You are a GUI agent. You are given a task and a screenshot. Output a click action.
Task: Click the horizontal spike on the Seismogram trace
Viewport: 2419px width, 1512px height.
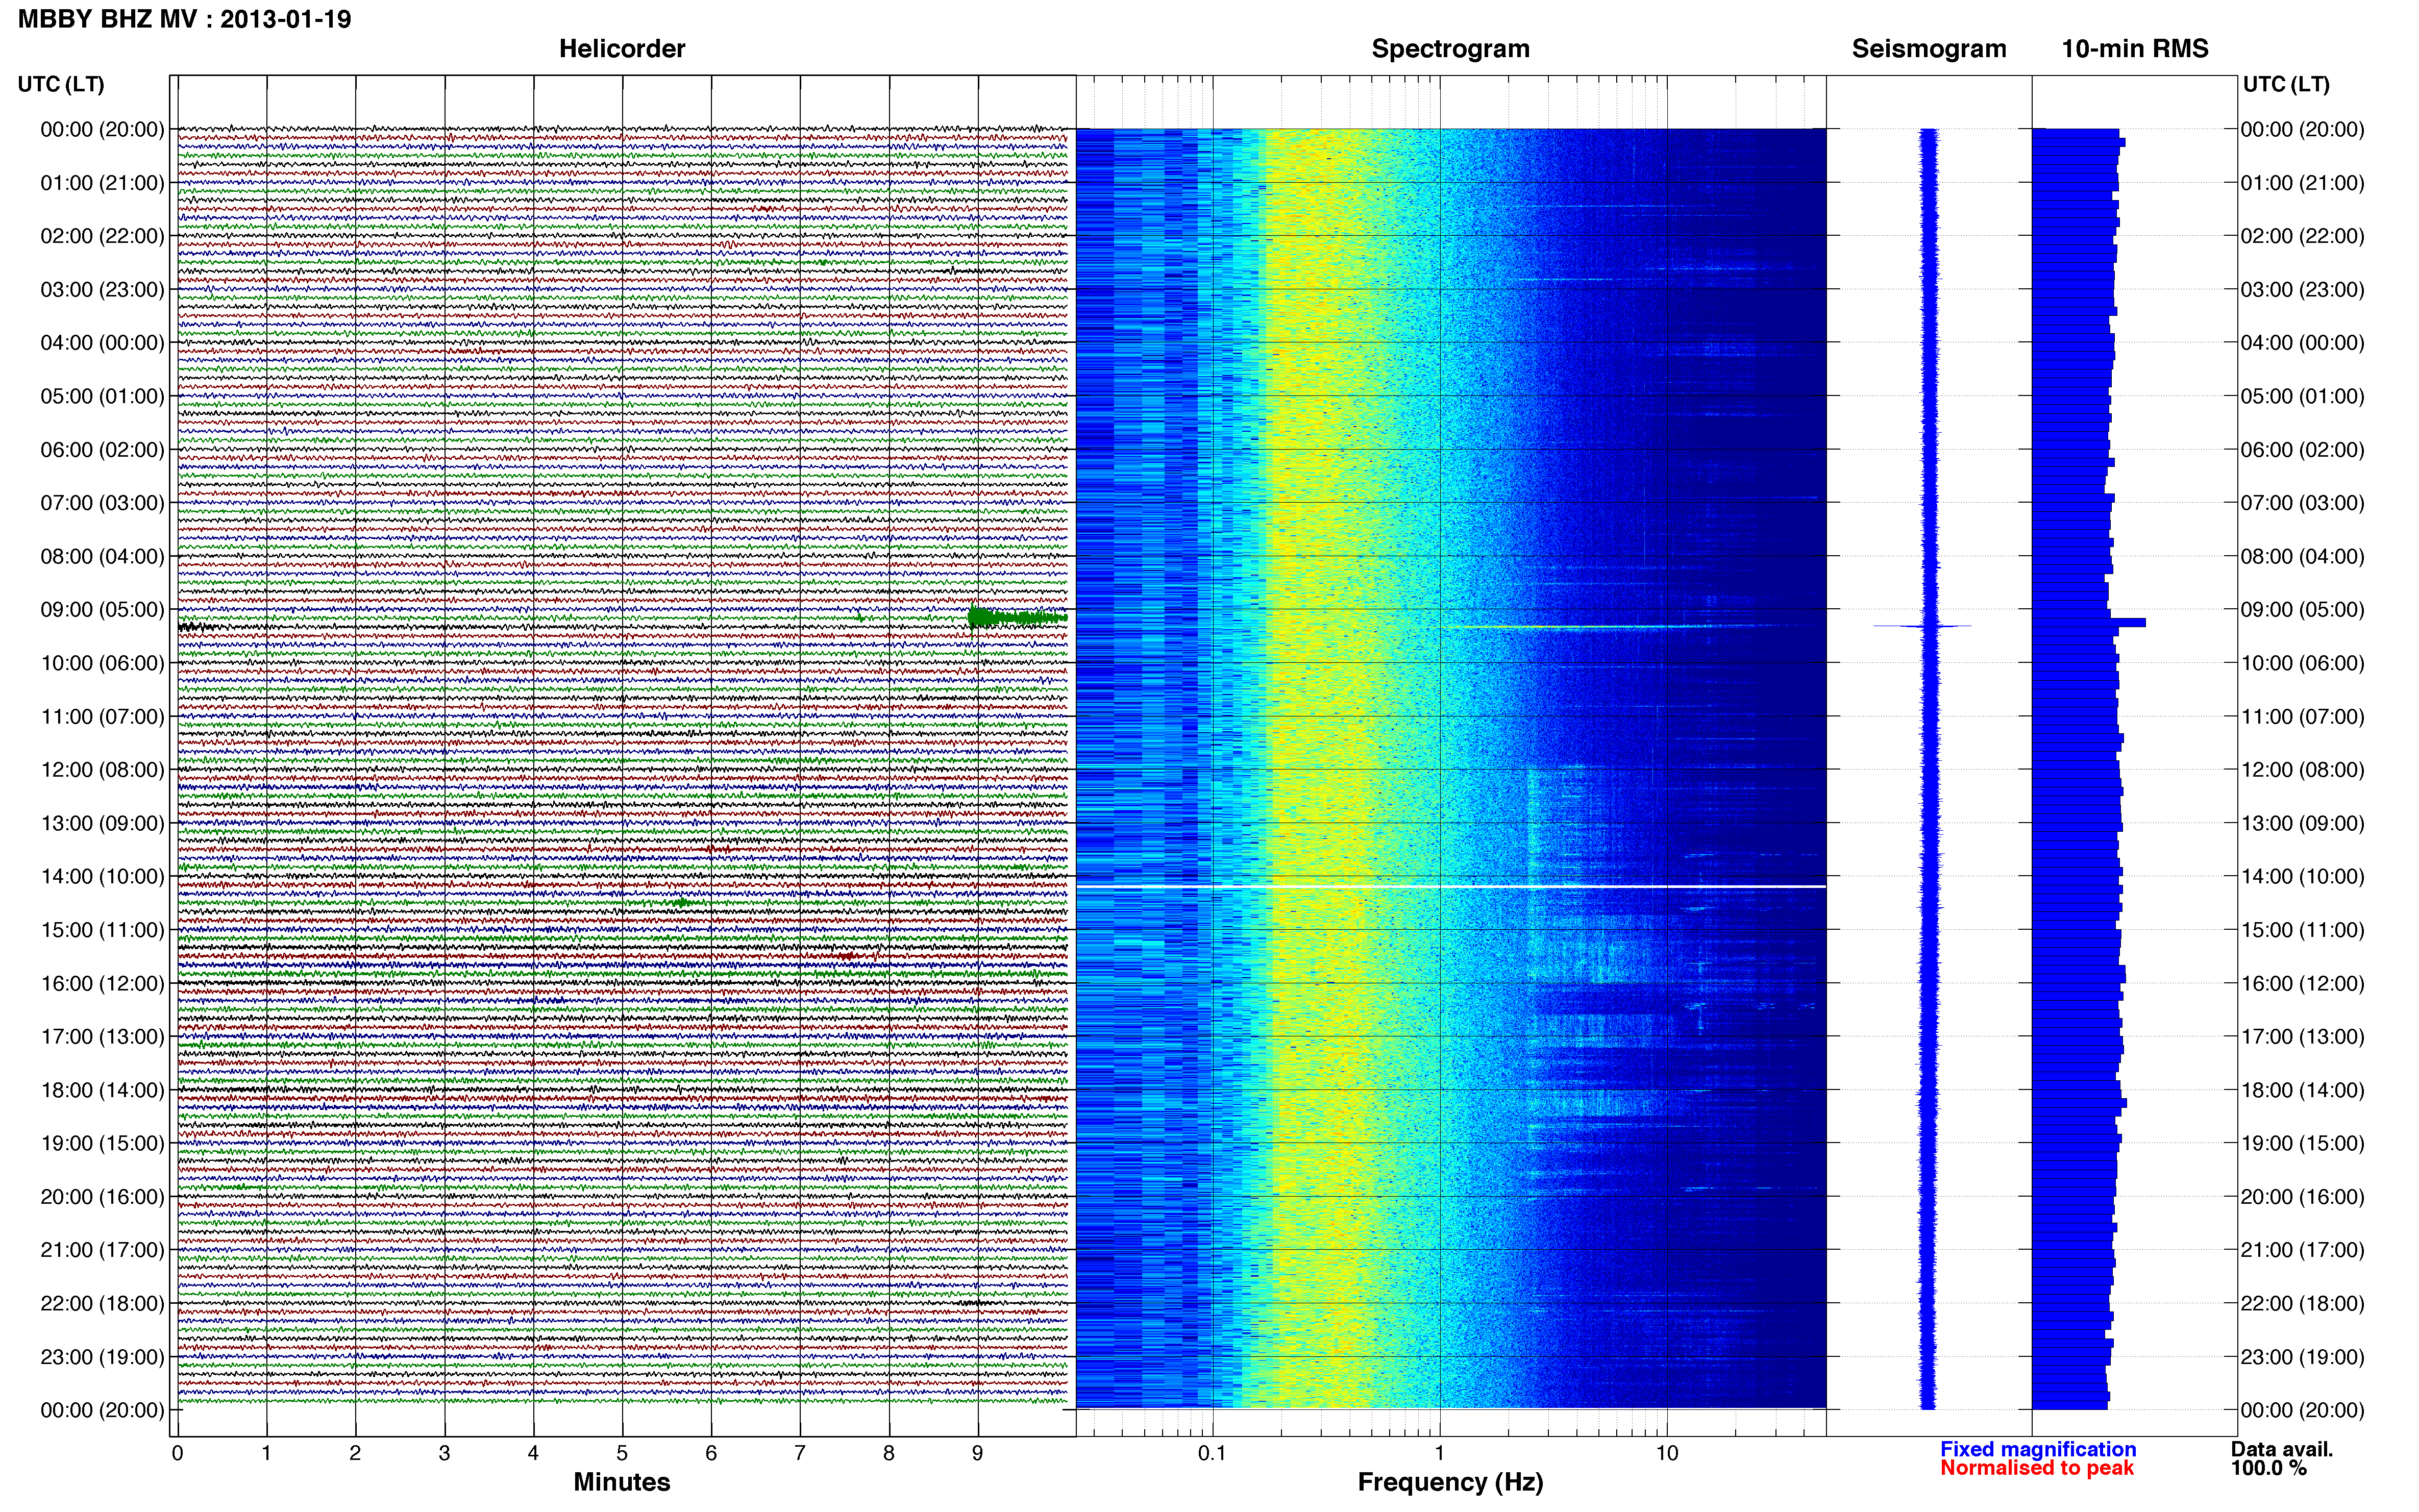(x=1922, y=626)
